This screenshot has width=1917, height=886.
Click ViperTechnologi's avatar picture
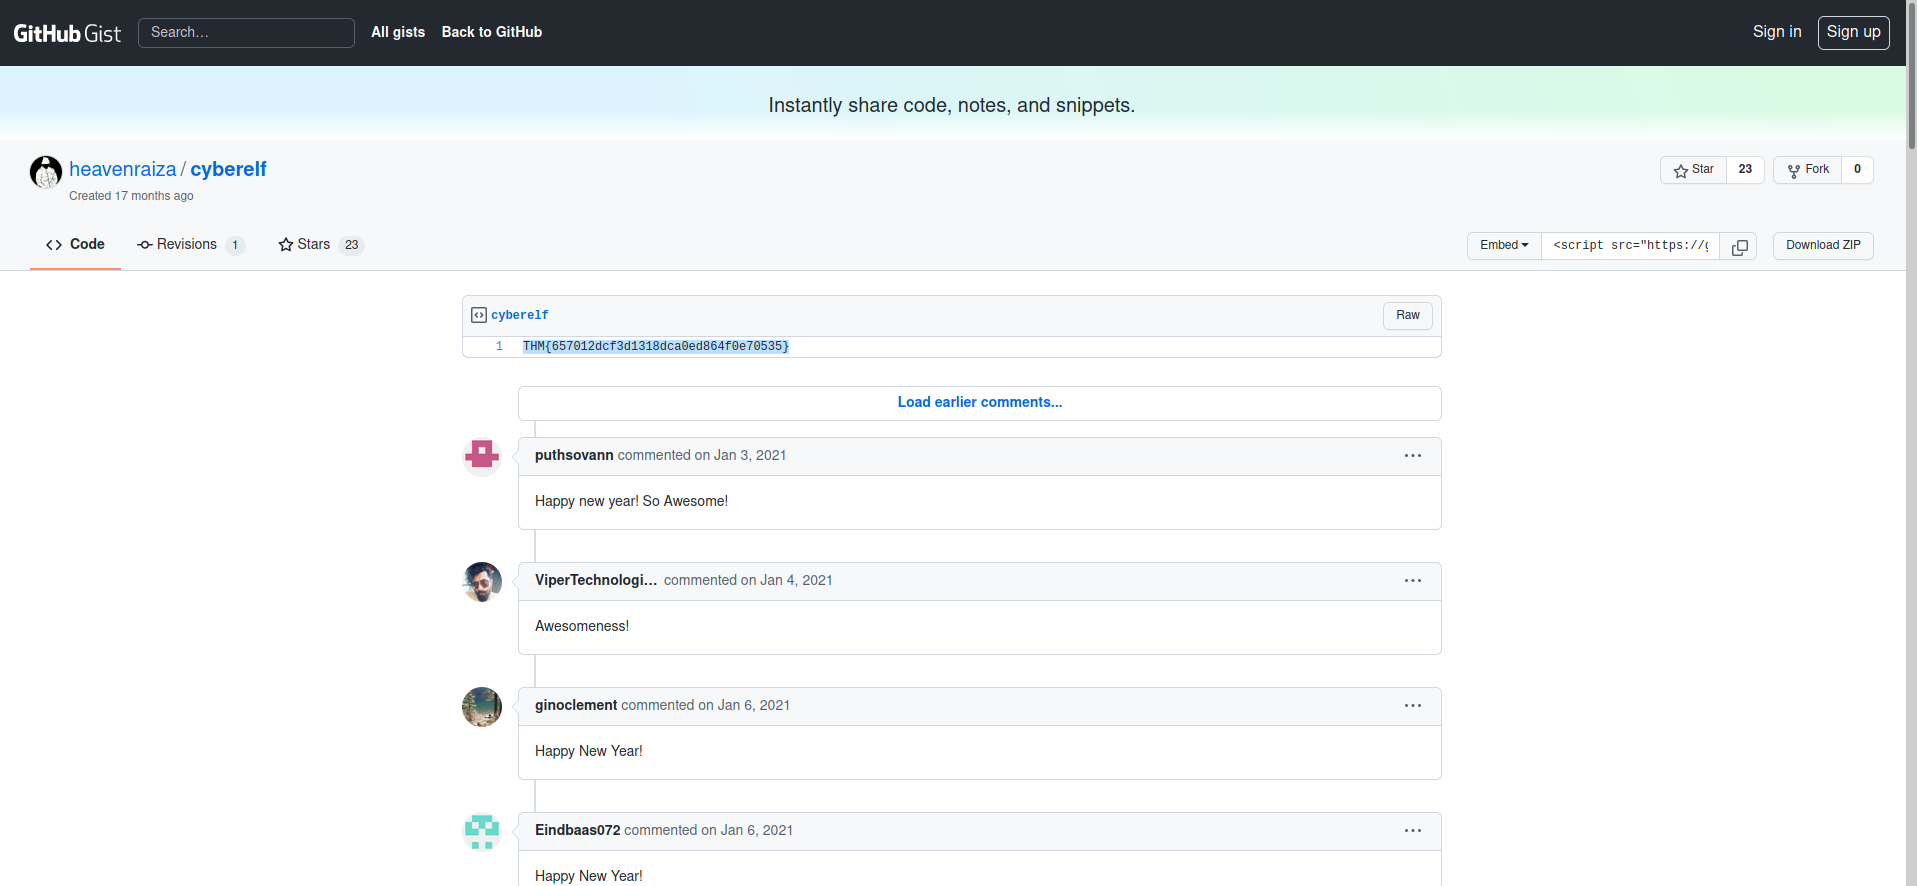[482, 582]
